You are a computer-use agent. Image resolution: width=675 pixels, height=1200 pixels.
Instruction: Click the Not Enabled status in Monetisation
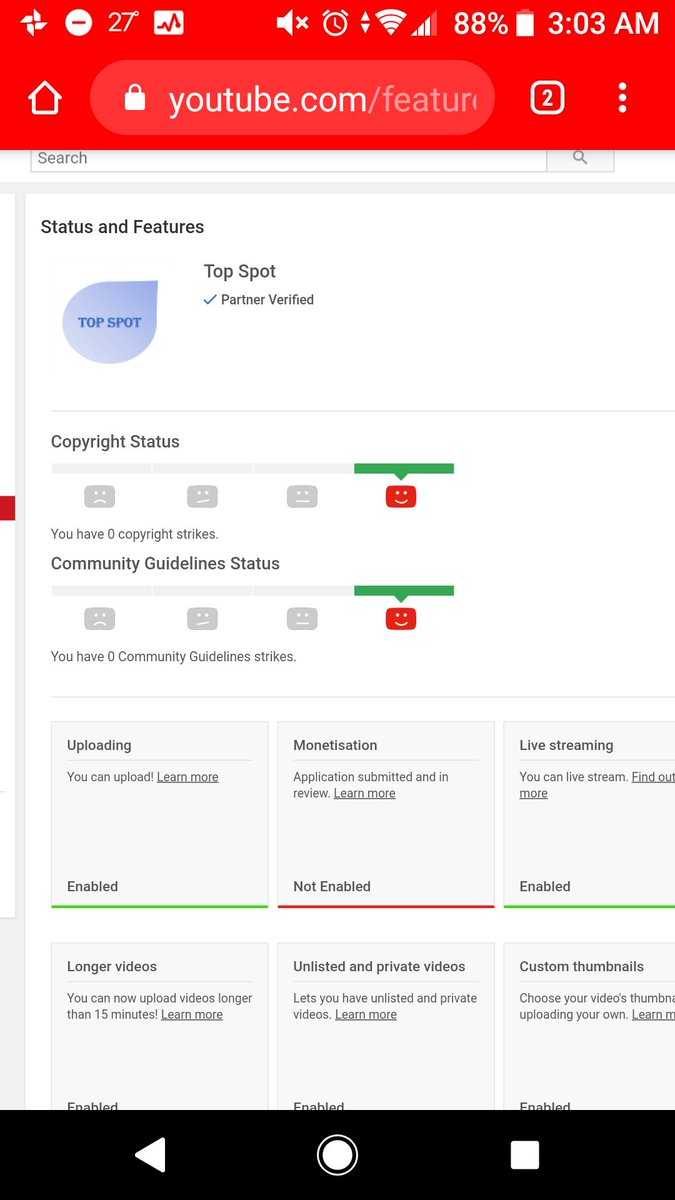[x=332, y=887]
